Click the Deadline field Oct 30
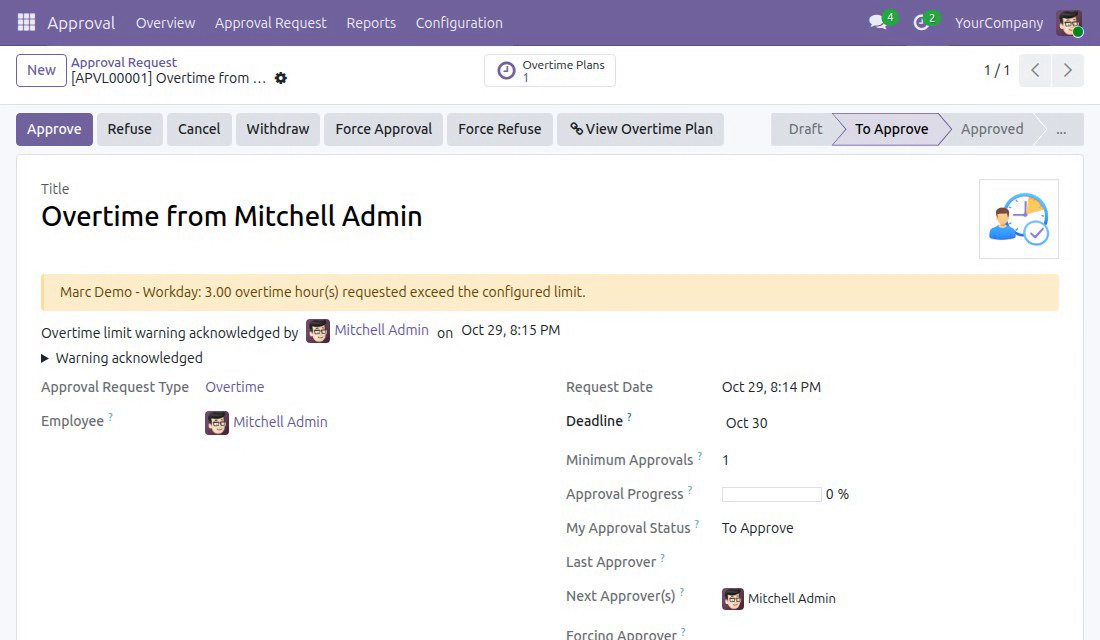This screenshot has width=1100, height=640. 746,422
